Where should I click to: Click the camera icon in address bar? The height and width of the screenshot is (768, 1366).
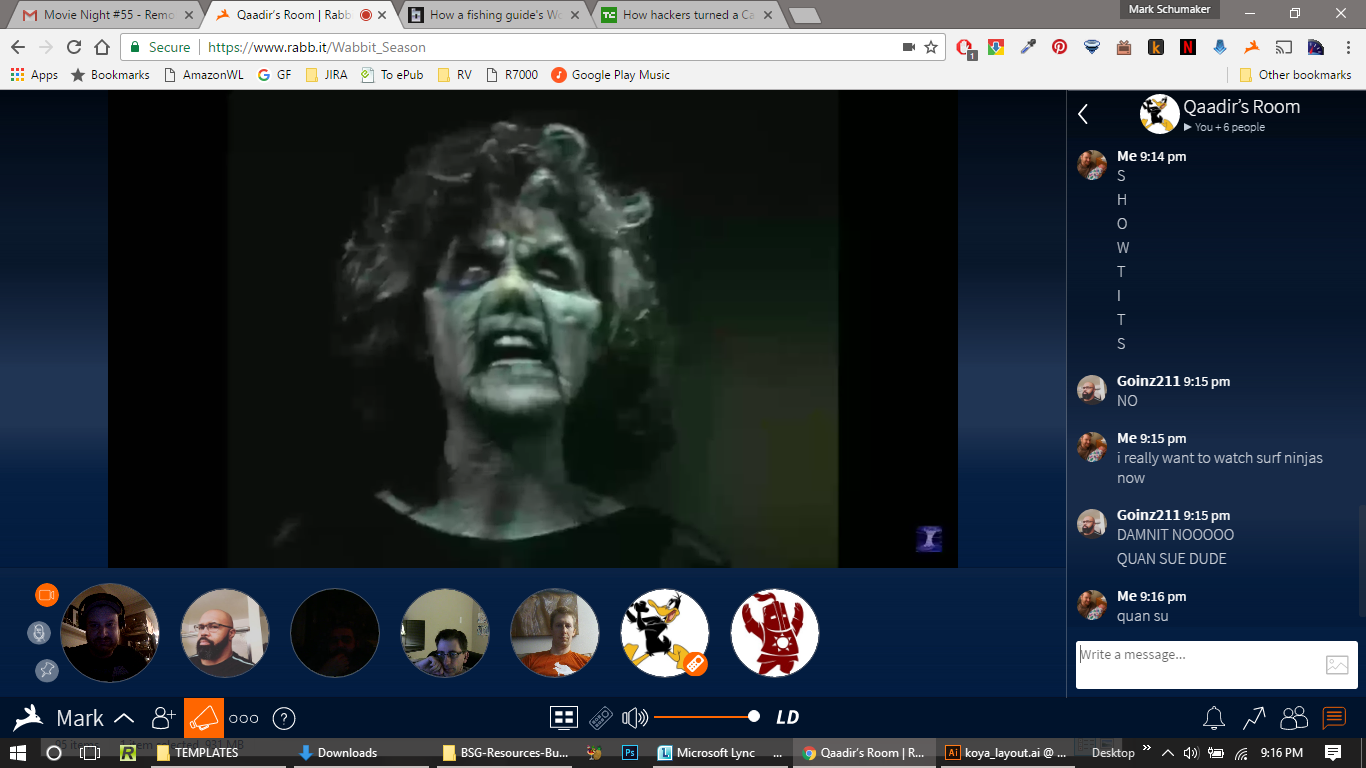909,47
